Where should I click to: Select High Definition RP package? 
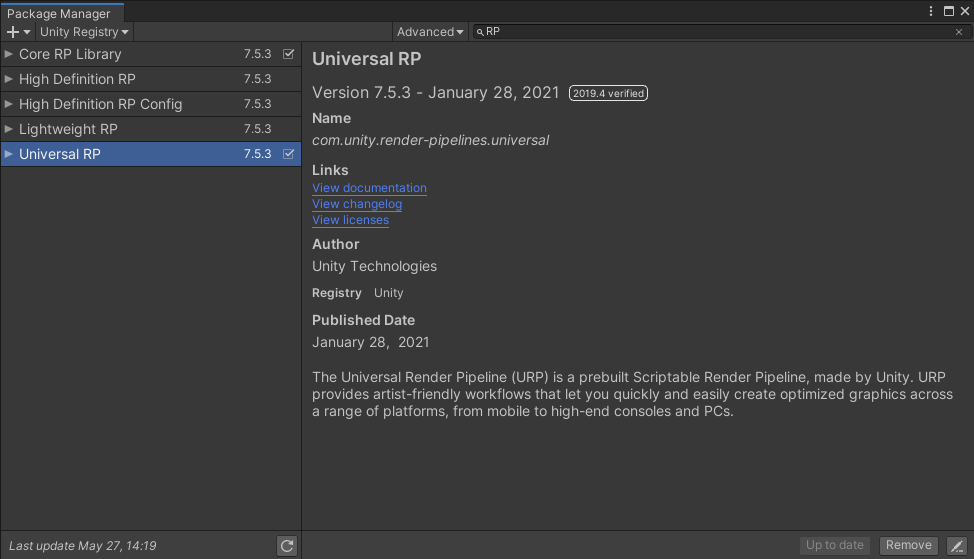tap(151, 79)
